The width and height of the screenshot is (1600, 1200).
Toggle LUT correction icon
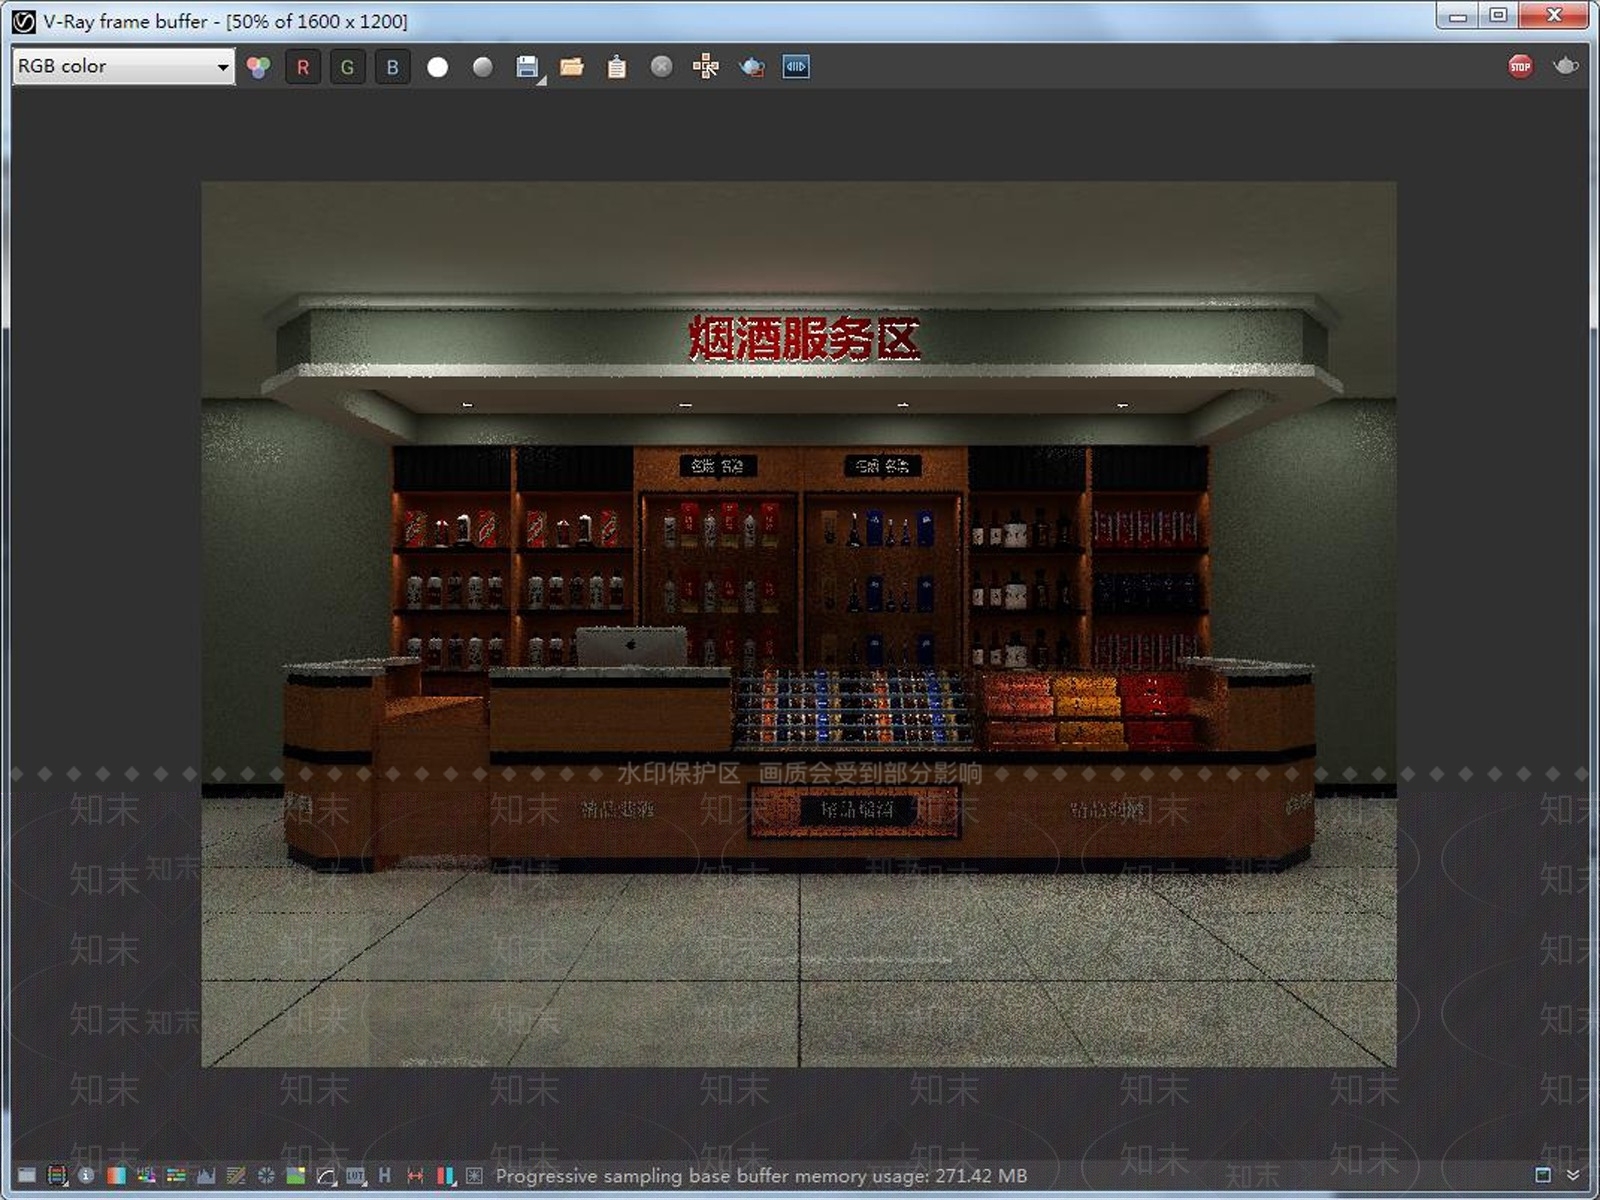click(x=355, y=1175)
